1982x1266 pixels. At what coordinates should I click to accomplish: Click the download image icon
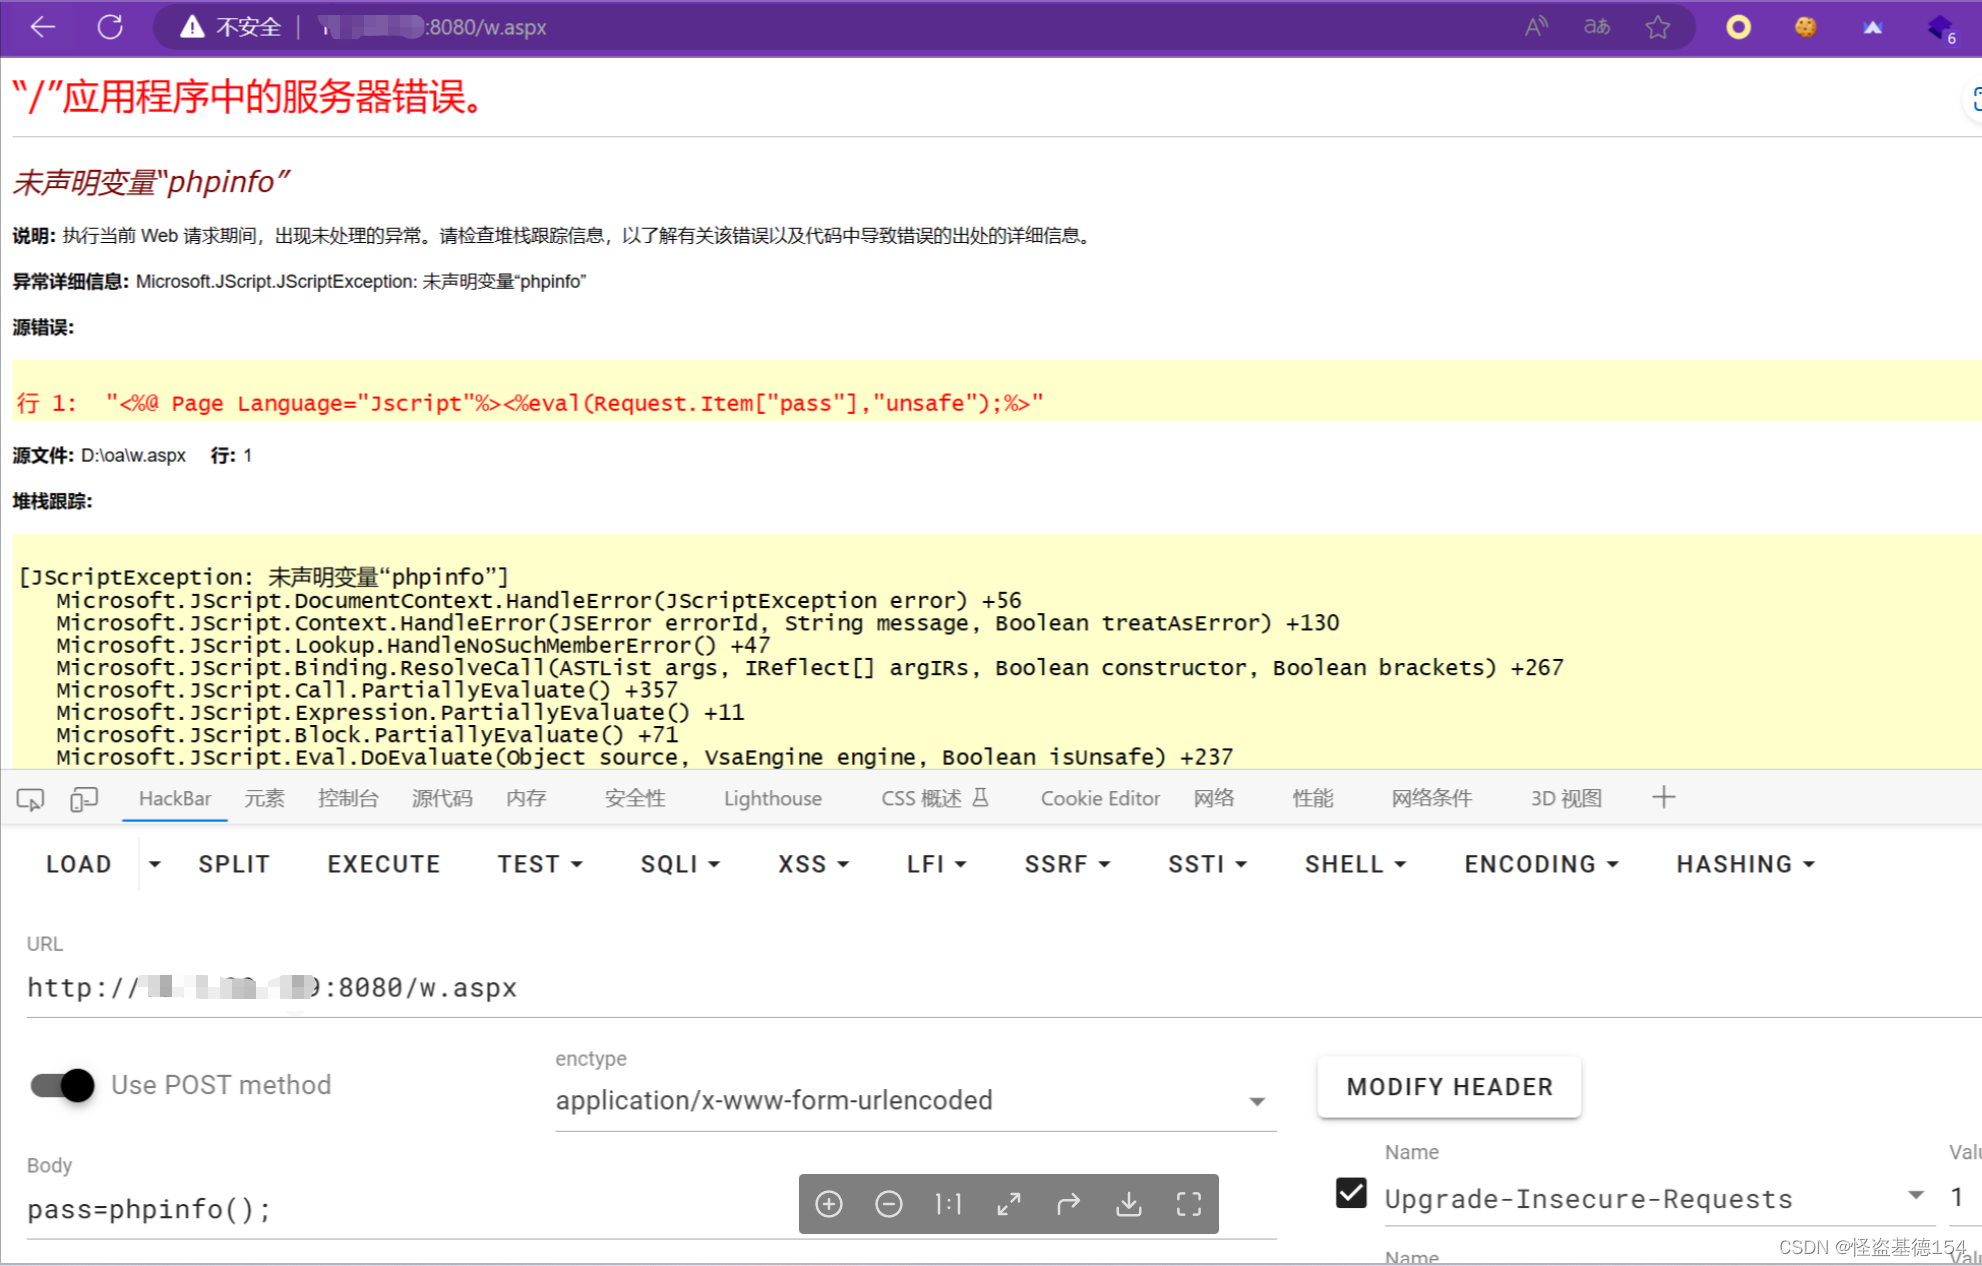pyautogui.click(x=1129, y=1204)
